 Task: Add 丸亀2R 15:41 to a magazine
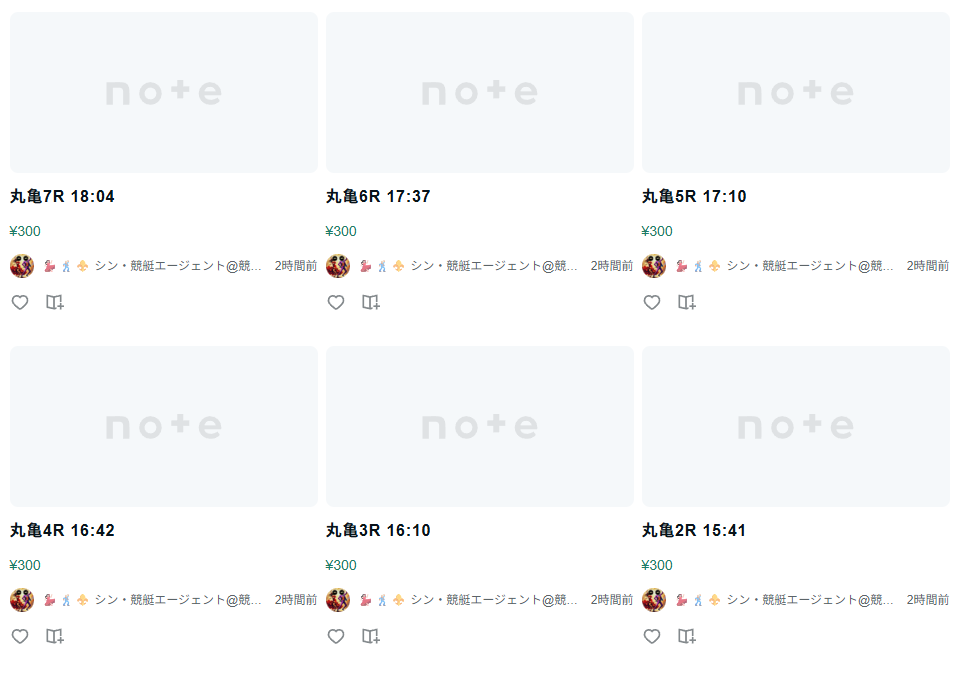[687, 636]
